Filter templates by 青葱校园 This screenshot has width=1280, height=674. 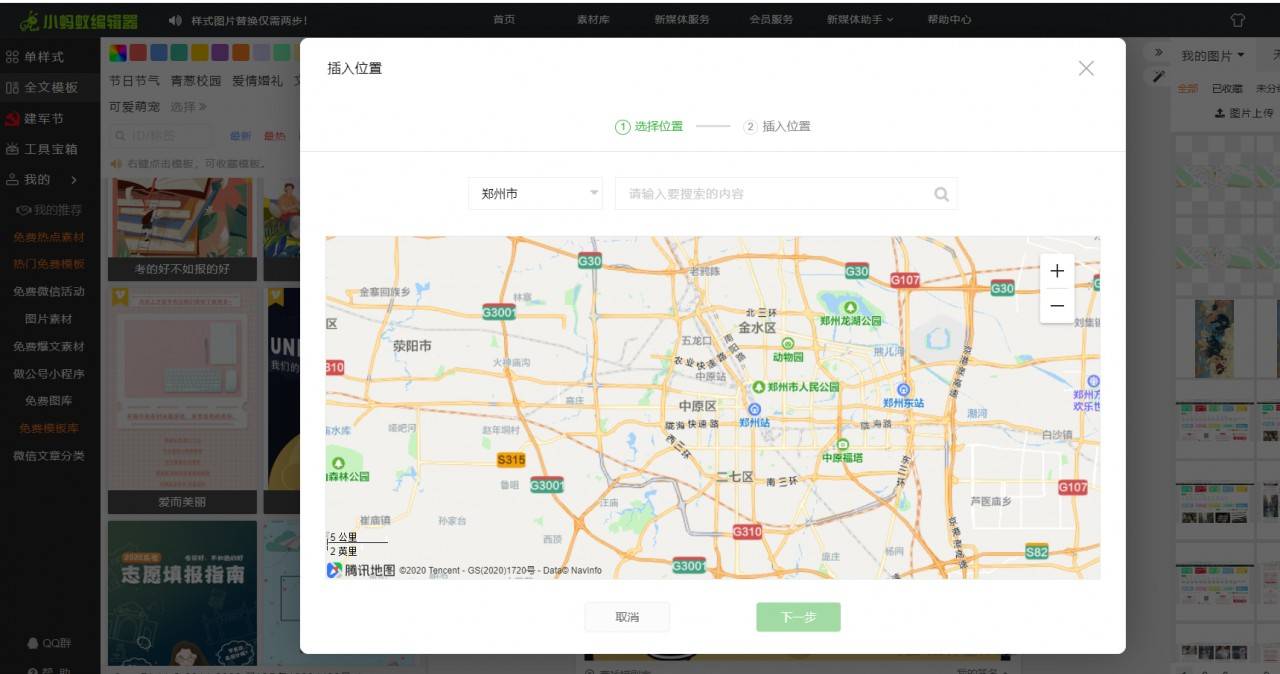click(x=196, y=81)
